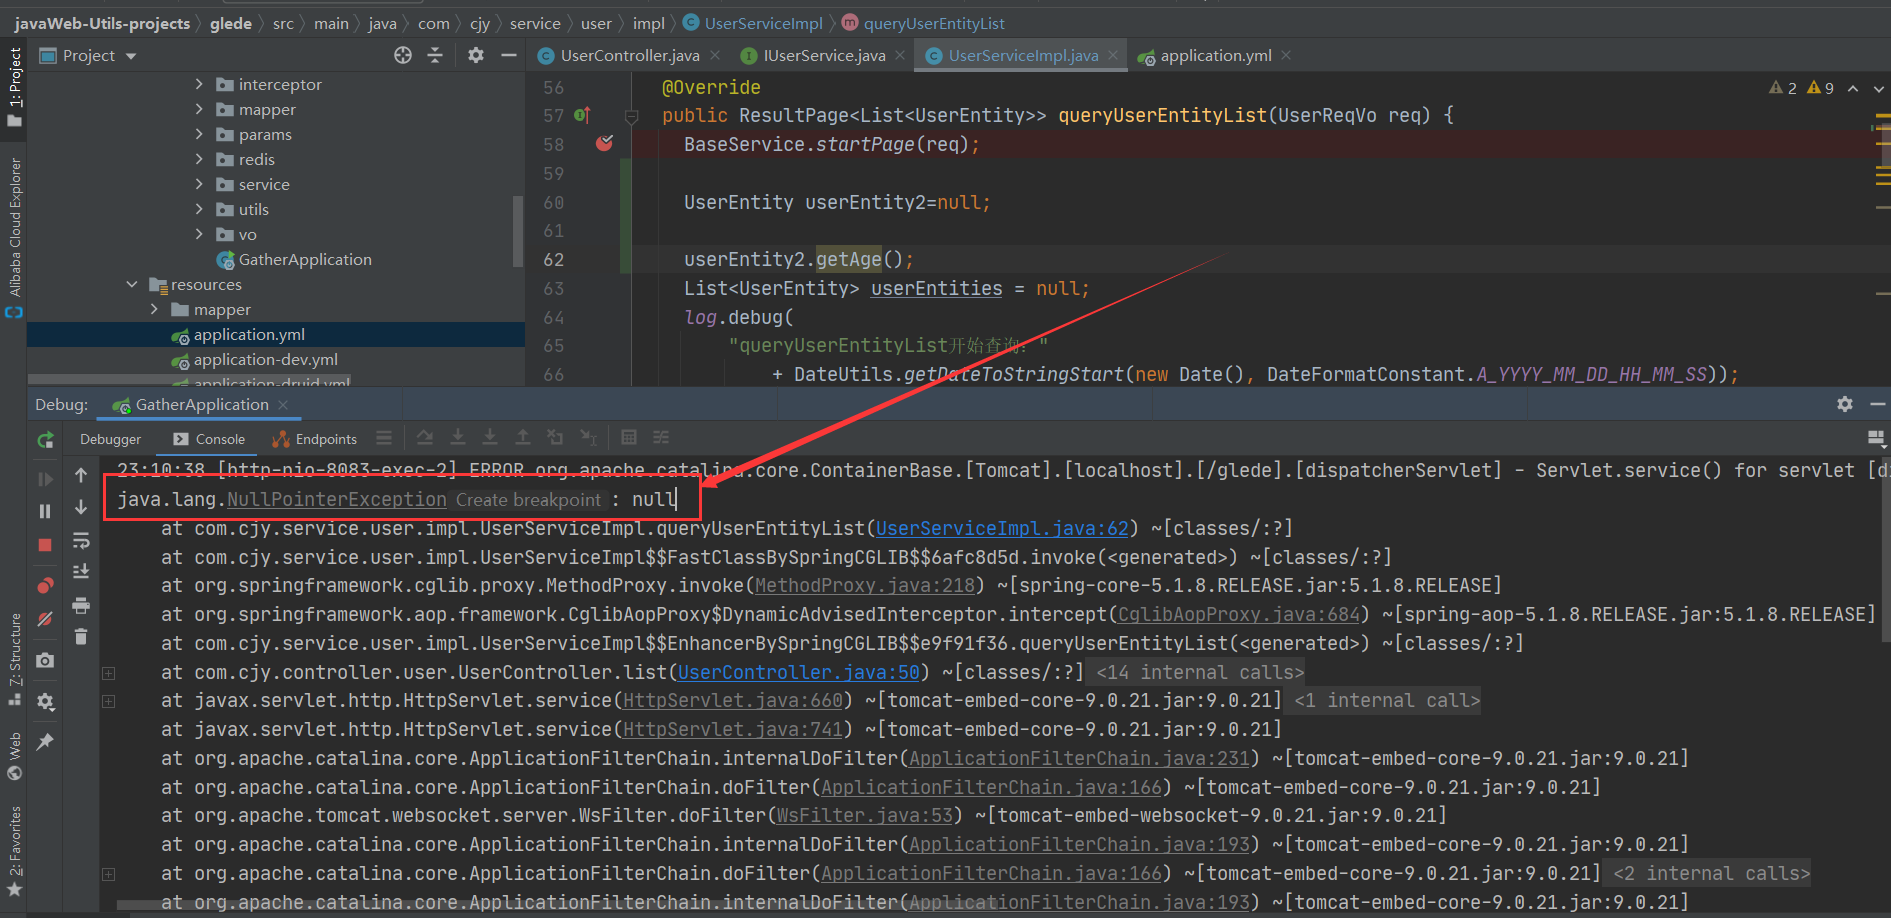This screenshot has height=918, width=1891.
Task: Click Trace Current Stream Chain icon
Action: tap(661, 438)
